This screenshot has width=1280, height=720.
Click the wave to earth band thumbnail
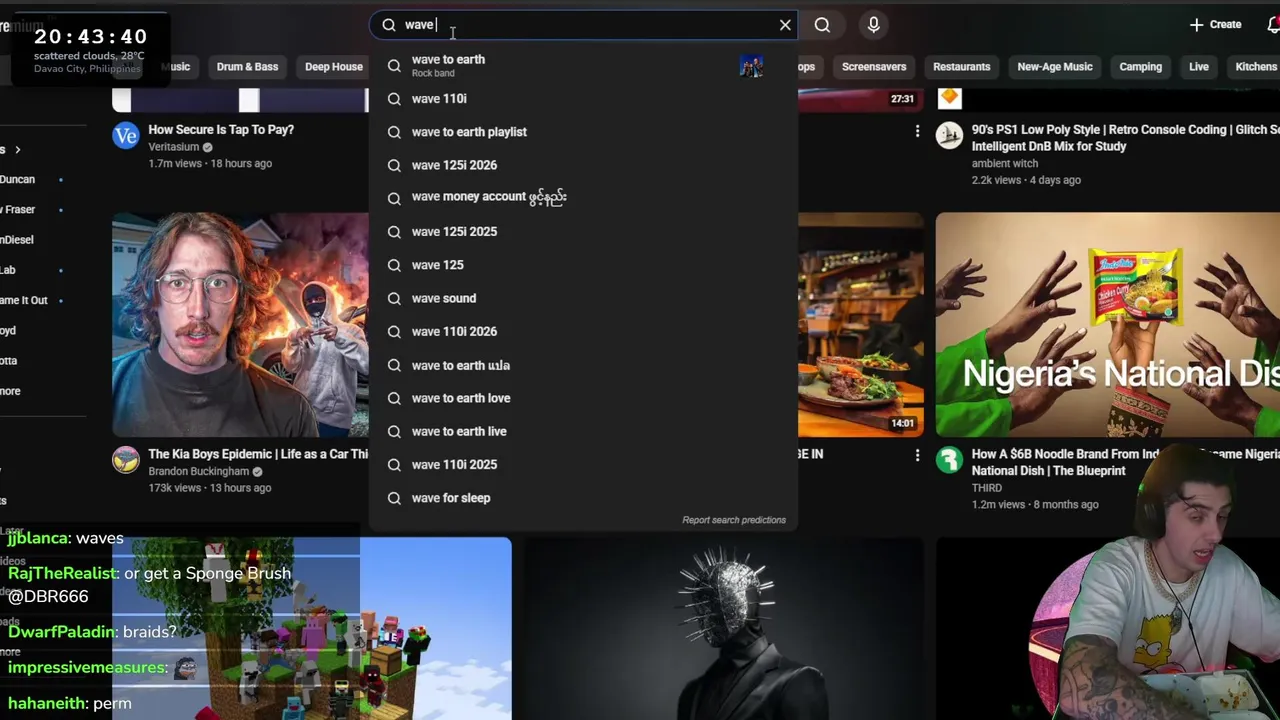751,66
